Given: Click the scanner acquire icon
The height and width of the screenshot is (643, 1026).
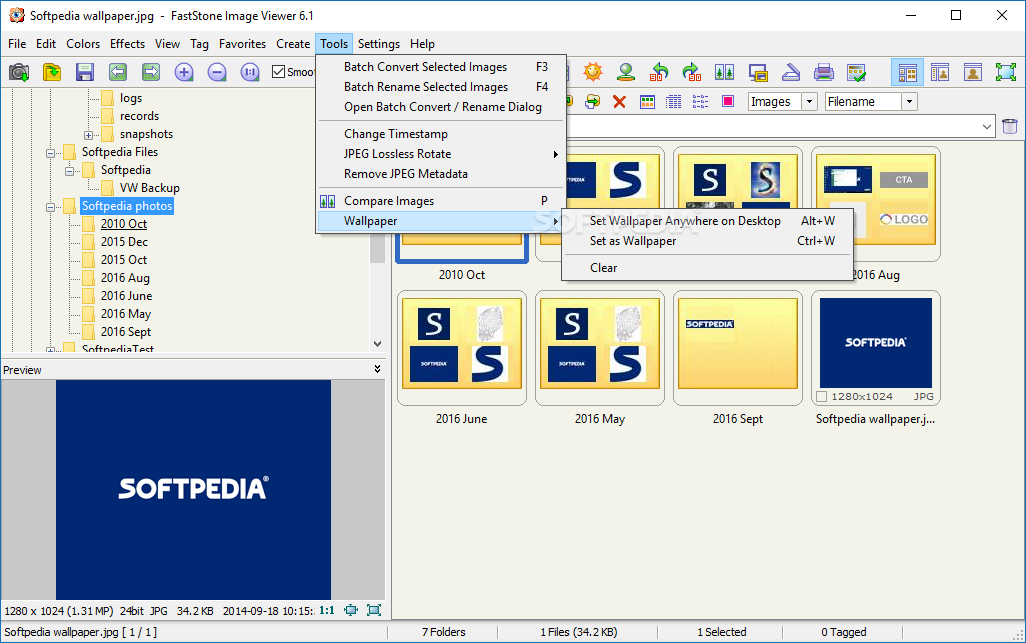Looking at the screenshot, I should tap(790, 72).
